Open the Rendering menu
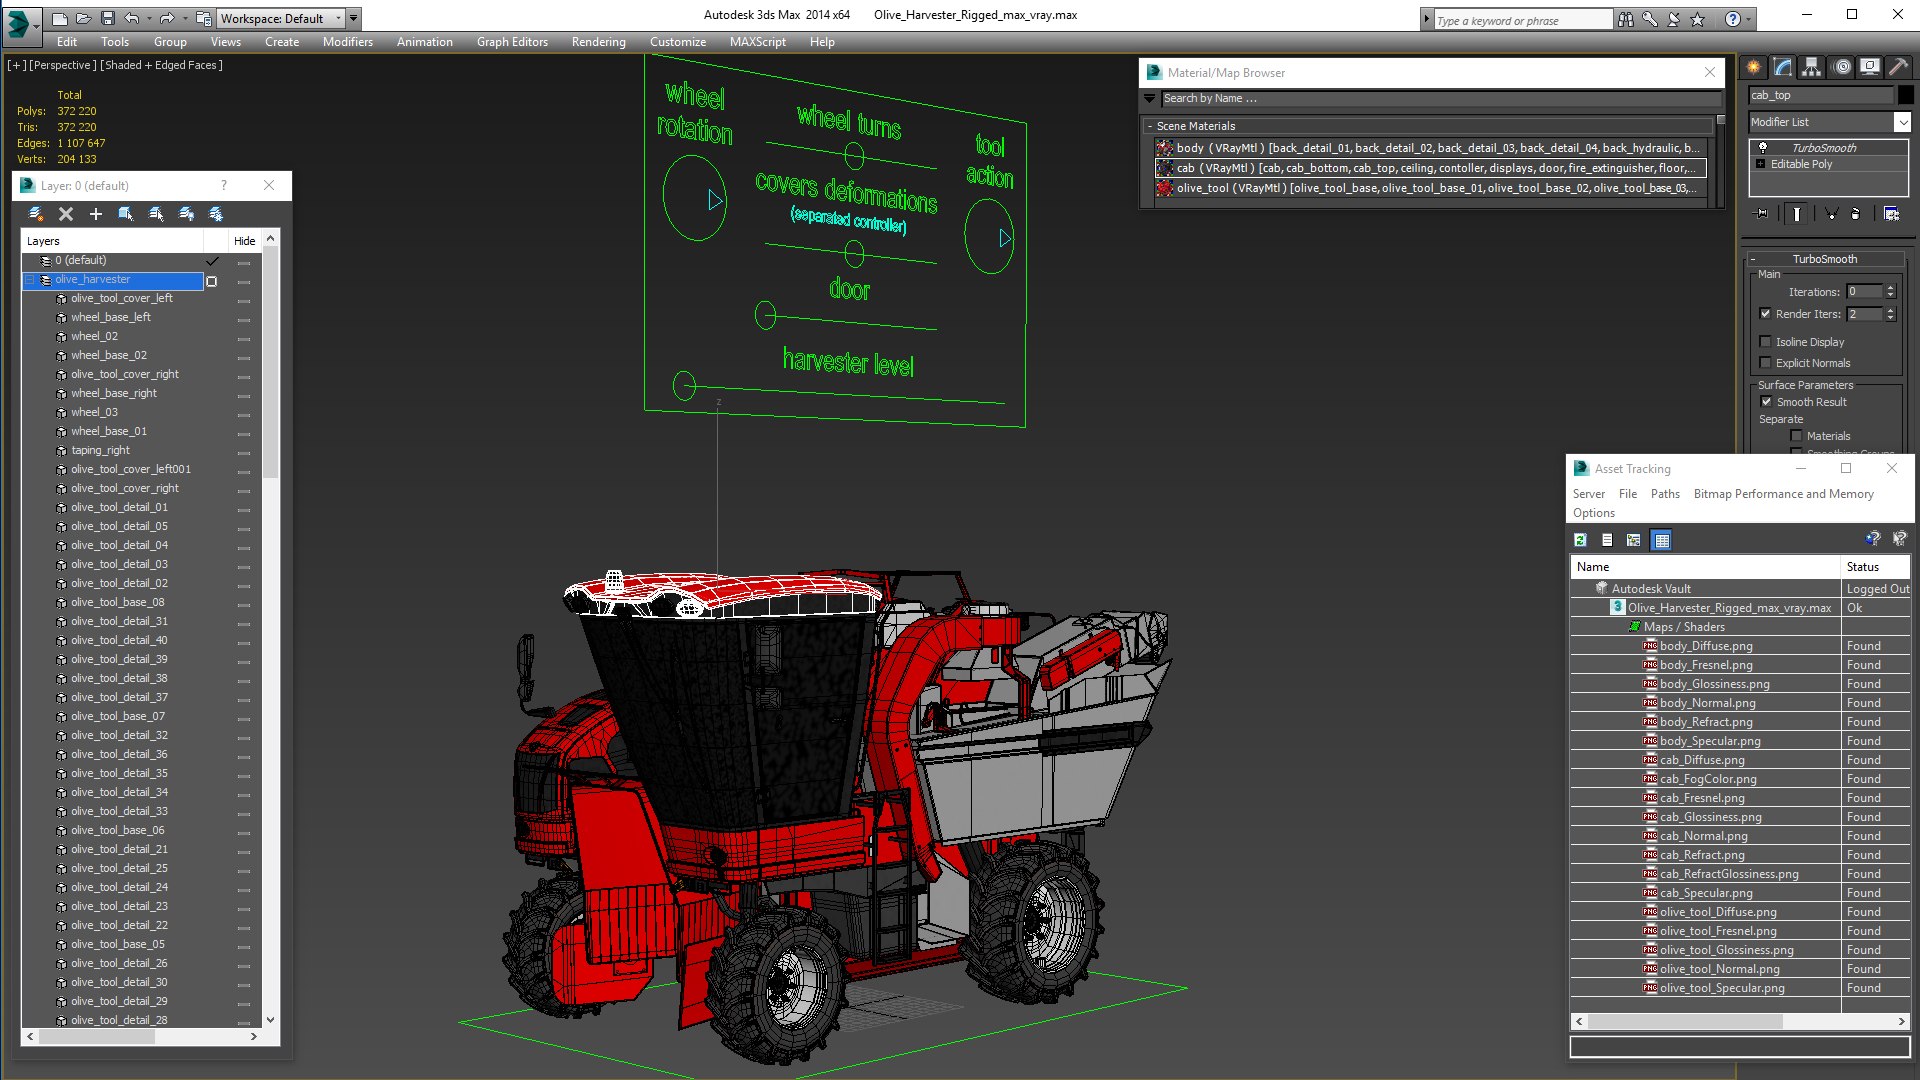 click(x=599, y=42)
